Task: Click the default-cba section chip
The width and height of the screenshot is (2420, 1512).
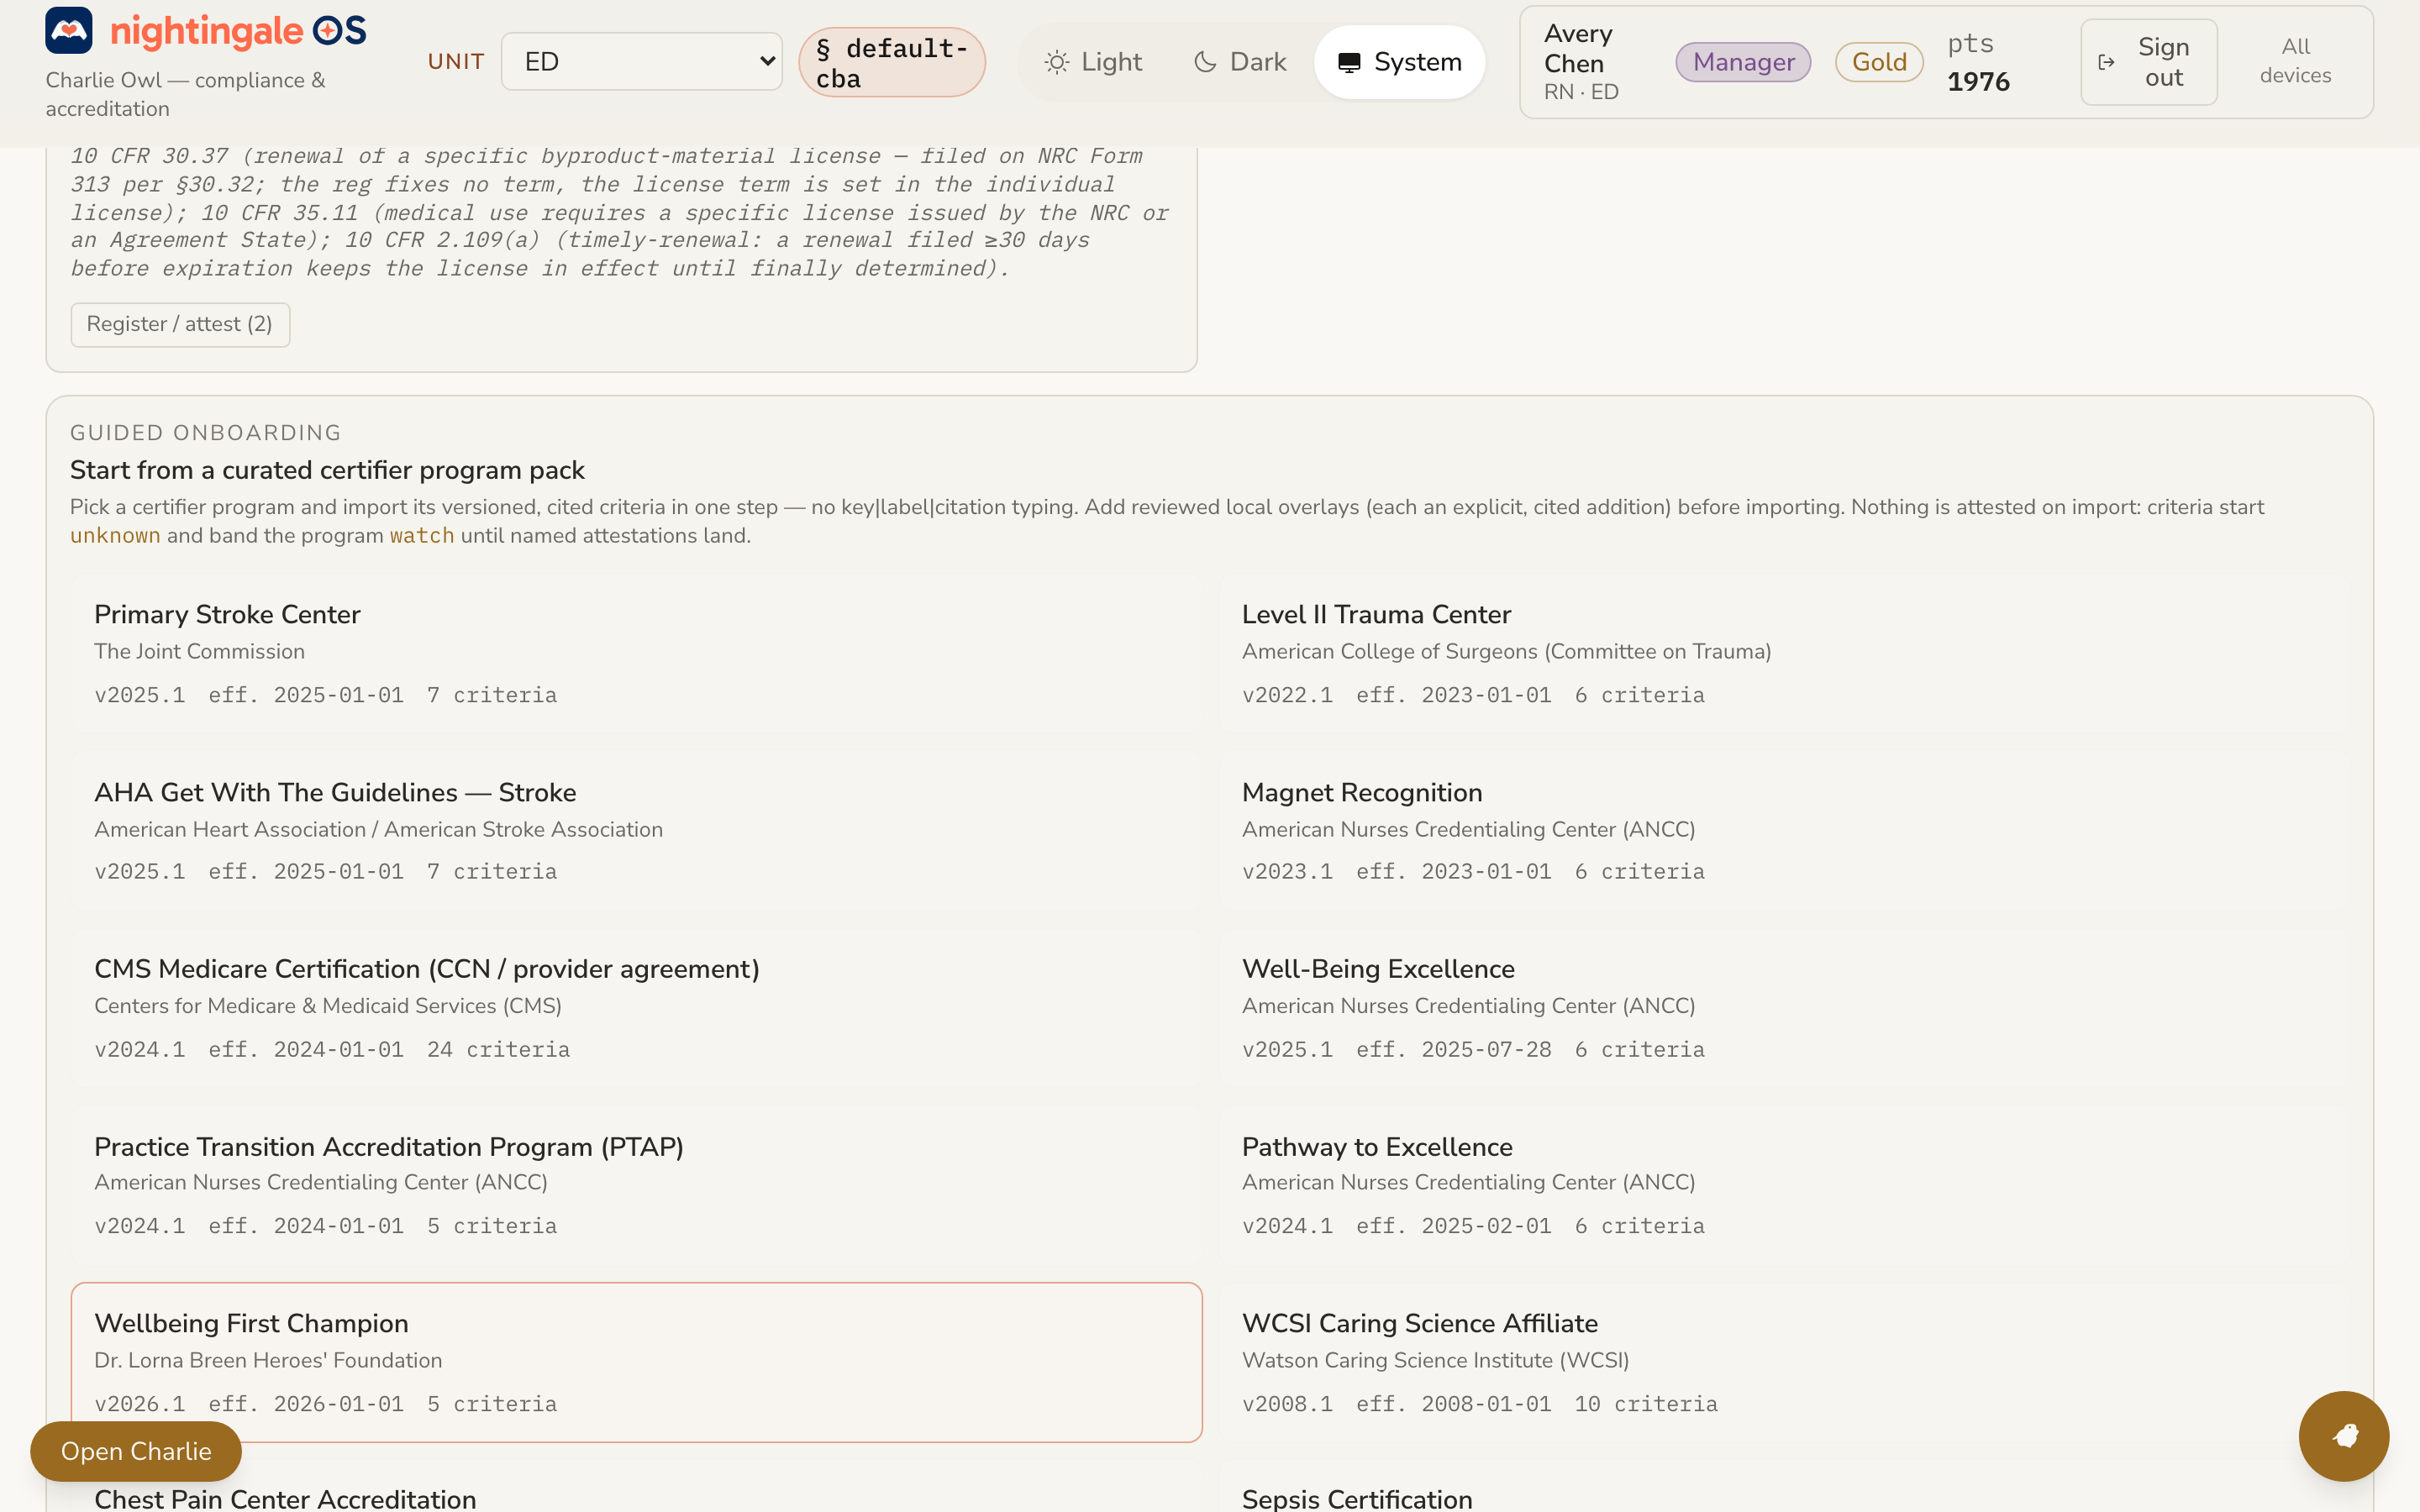Action: [892, 62]
